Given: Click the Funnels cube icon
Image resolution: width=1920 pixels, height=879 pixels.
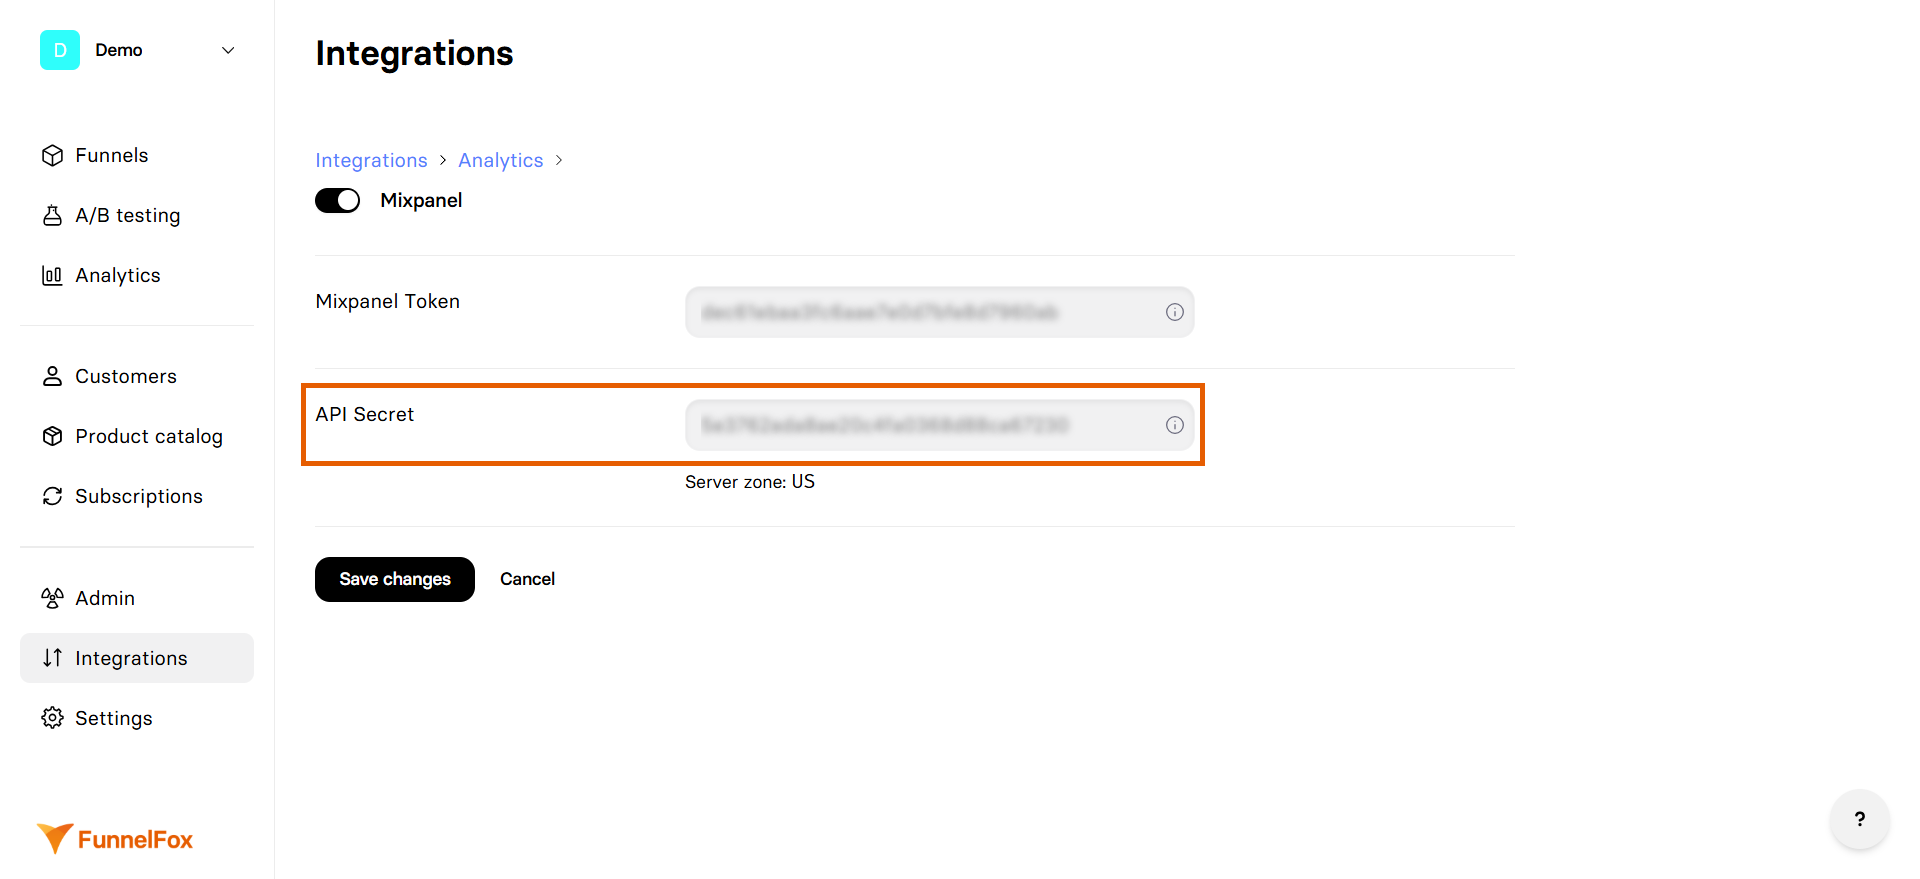Looking at the screenshot, I should (52, 155).
